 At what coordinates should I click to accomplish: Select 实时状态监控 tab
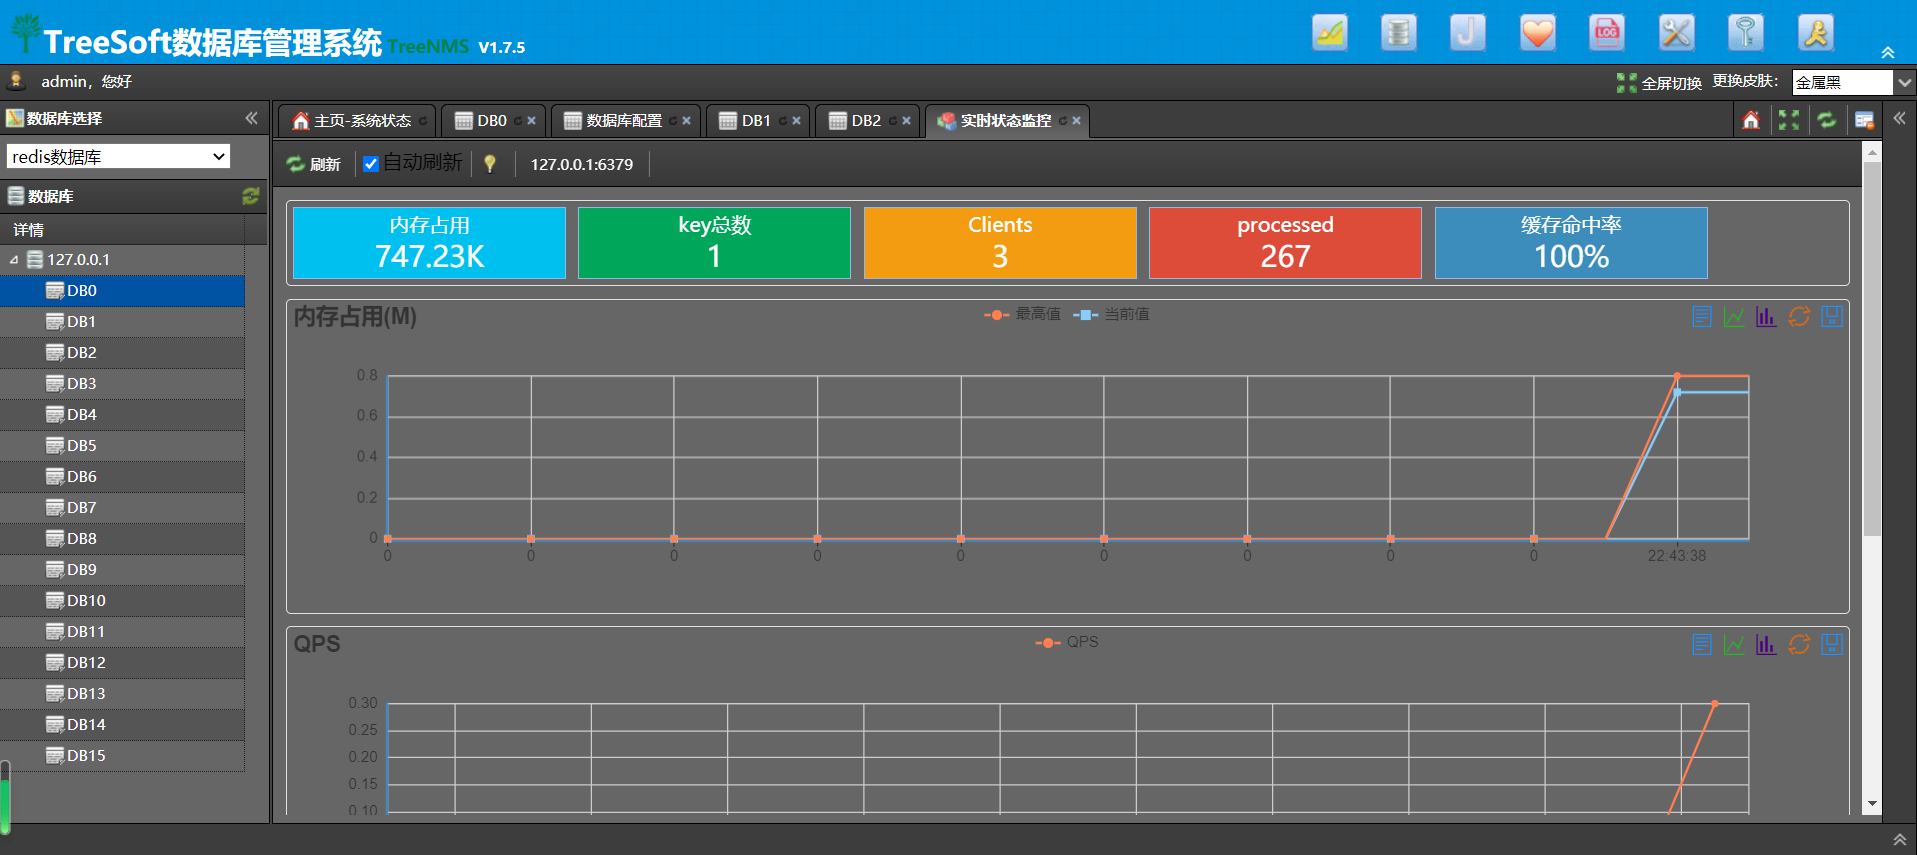coord(1006,120)
